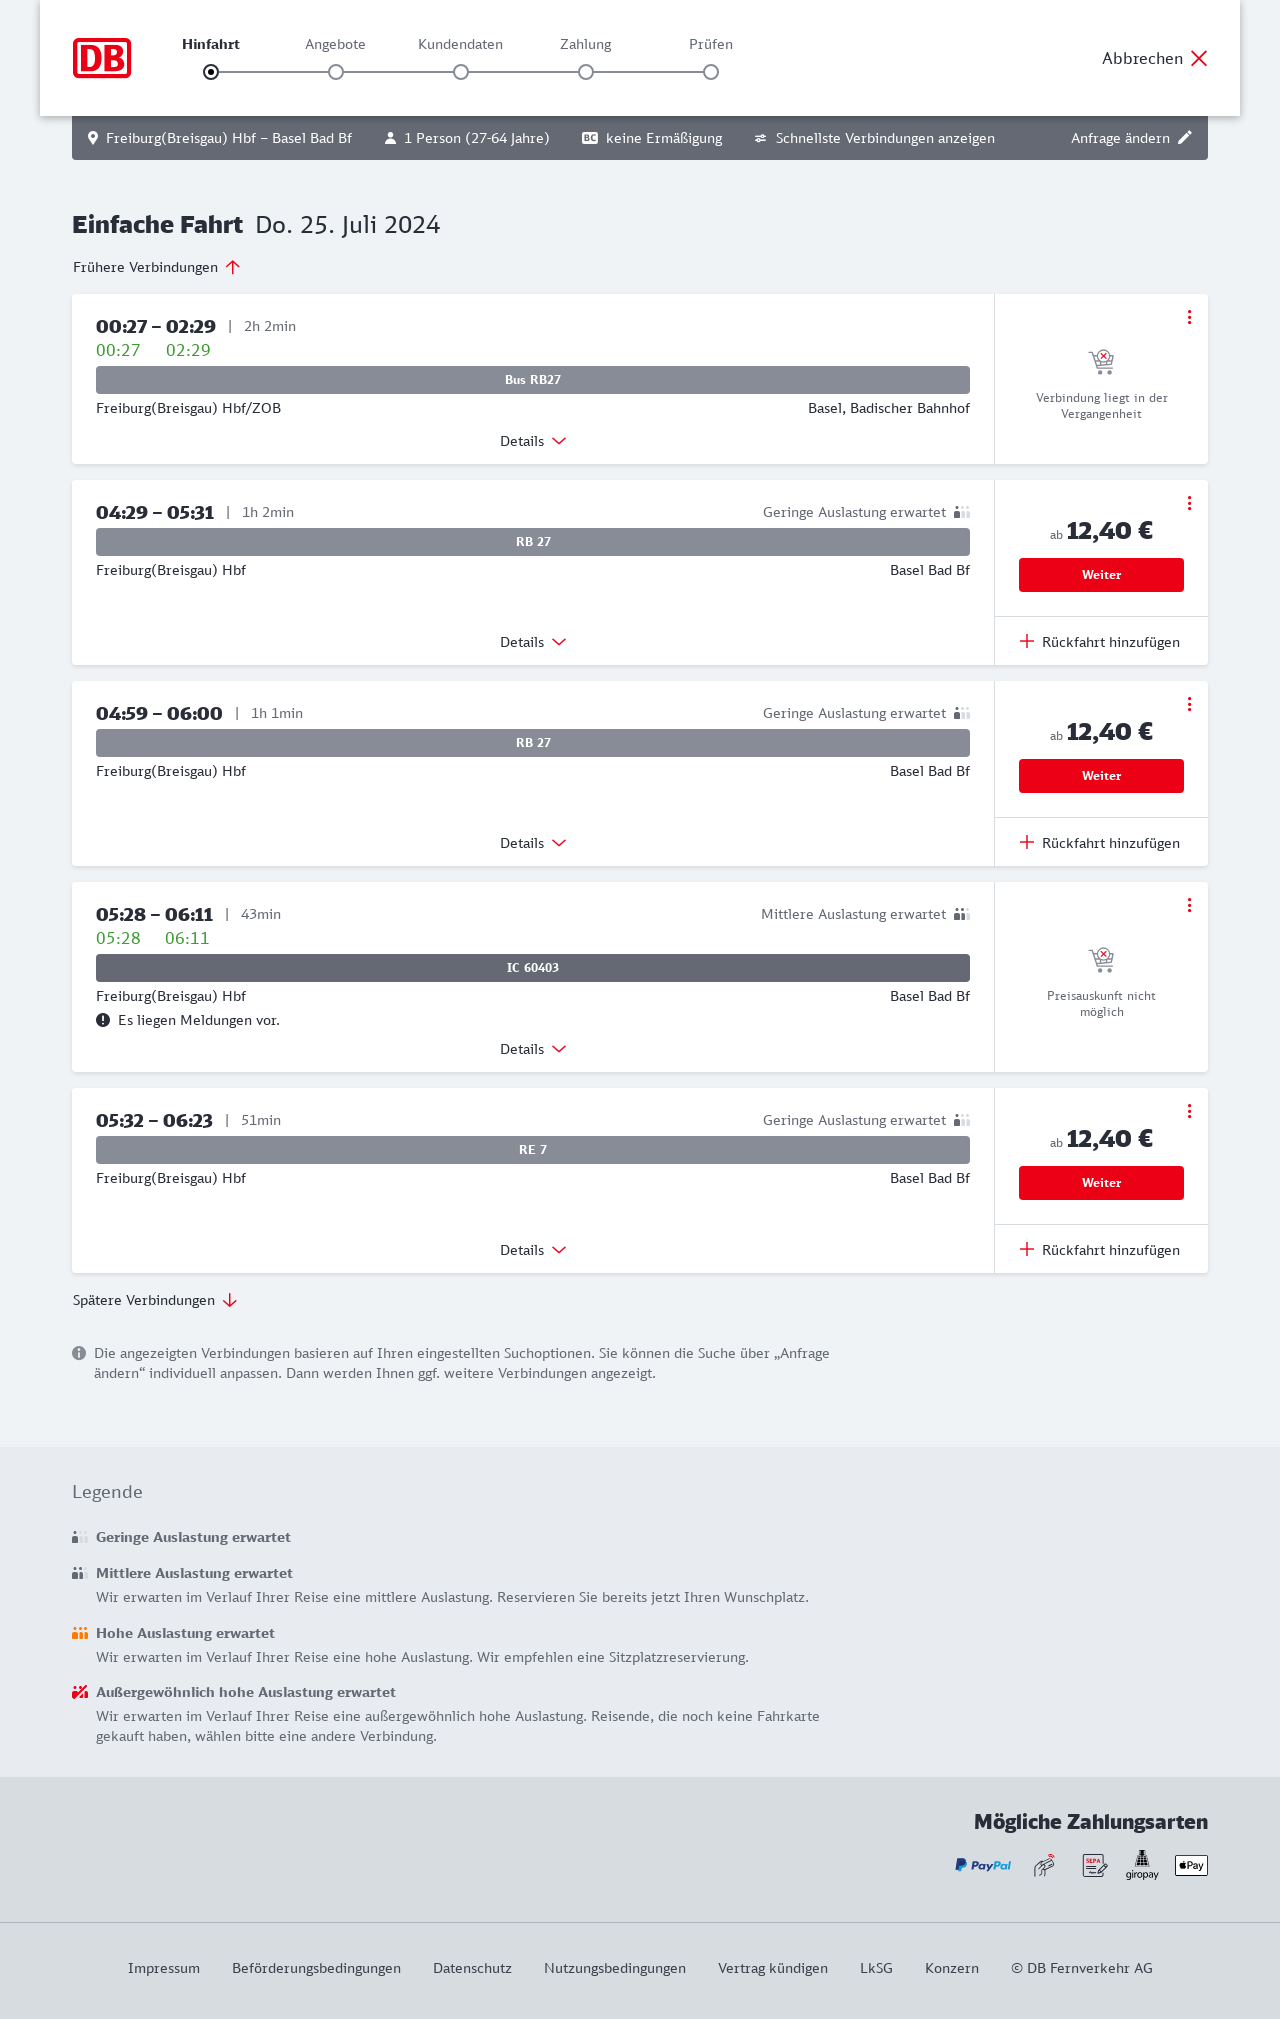This screenshot has width=1280, height=2019.
Task: Go to the Zahlung step
Action: click(586, 71)
